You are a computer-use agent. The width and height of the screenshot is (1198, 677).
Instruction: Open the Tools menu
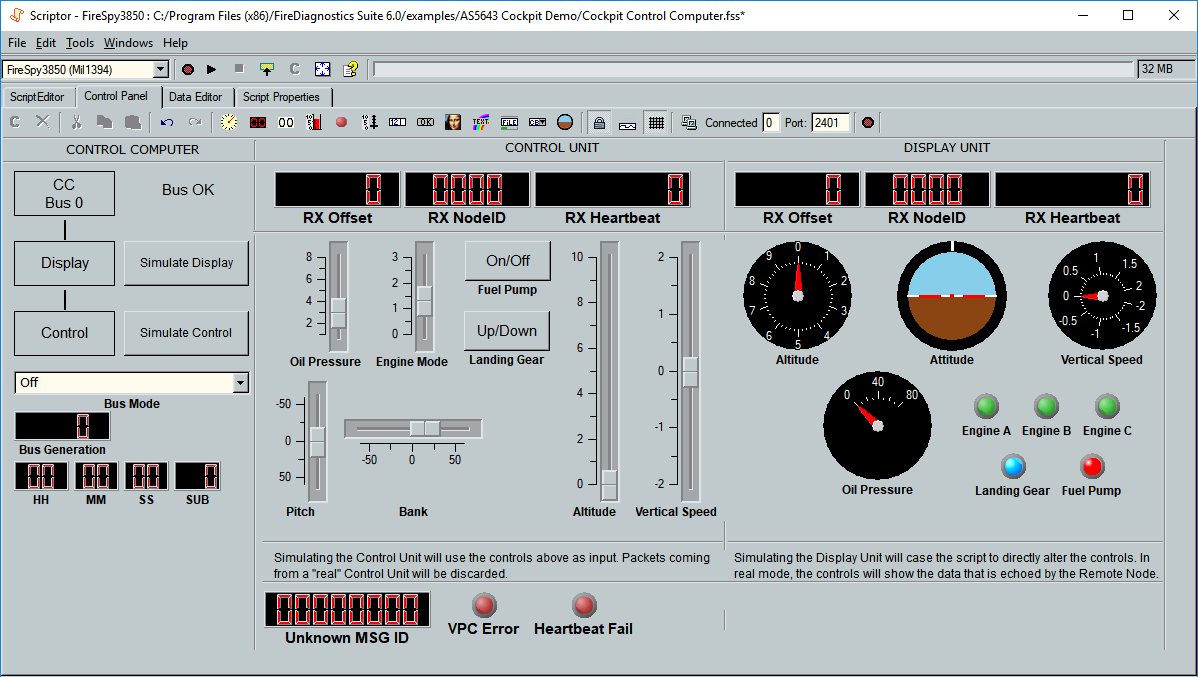(x=79, y=43)
